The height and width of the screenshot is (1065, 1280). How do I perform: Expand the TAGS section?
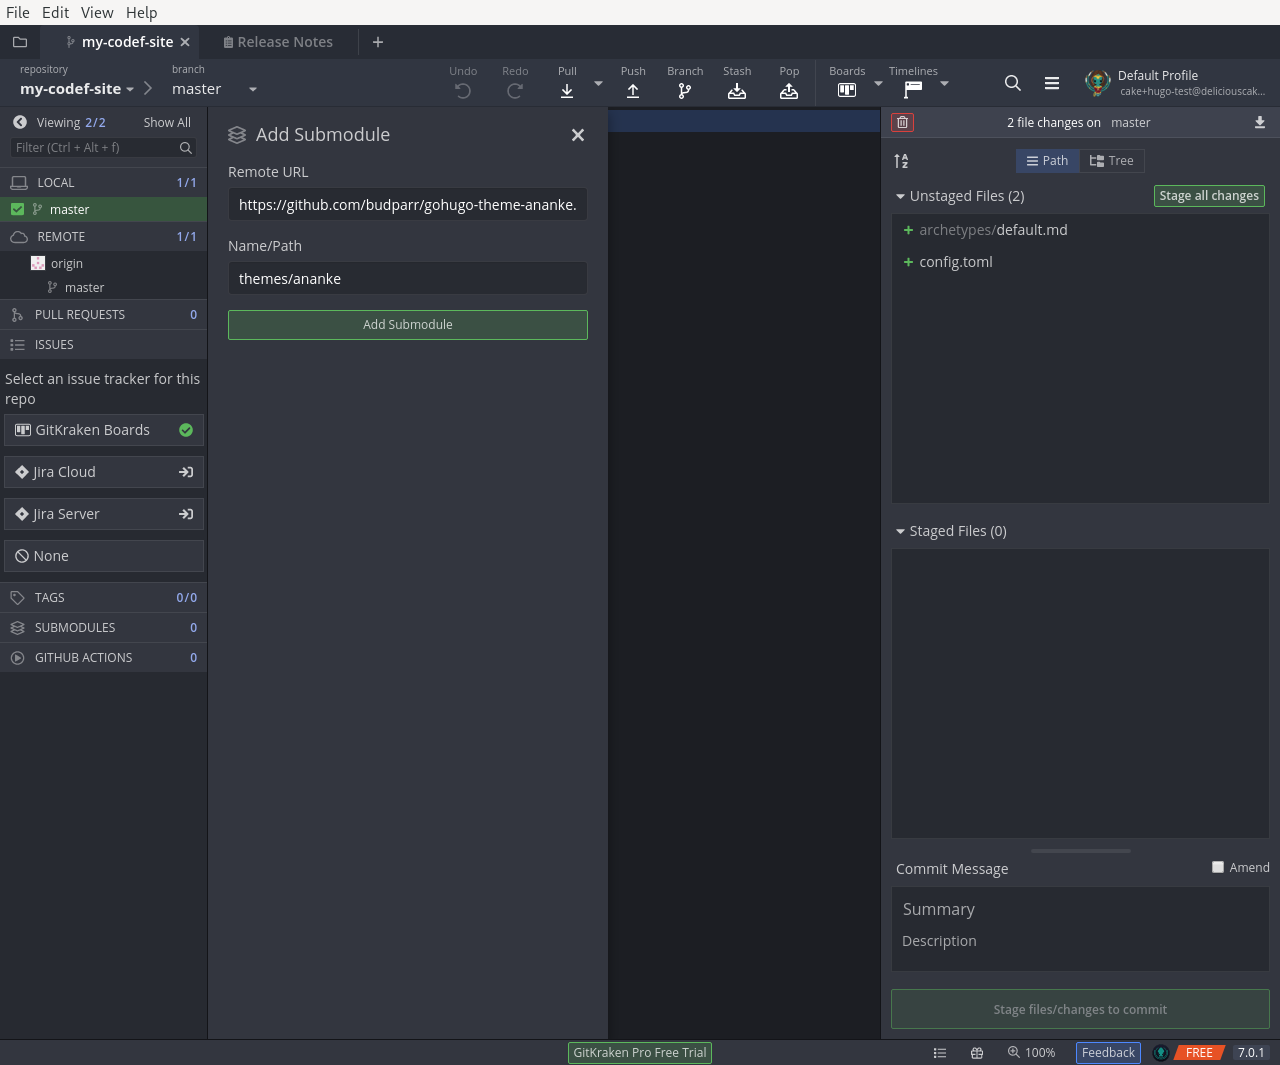[x=104, y=597]
